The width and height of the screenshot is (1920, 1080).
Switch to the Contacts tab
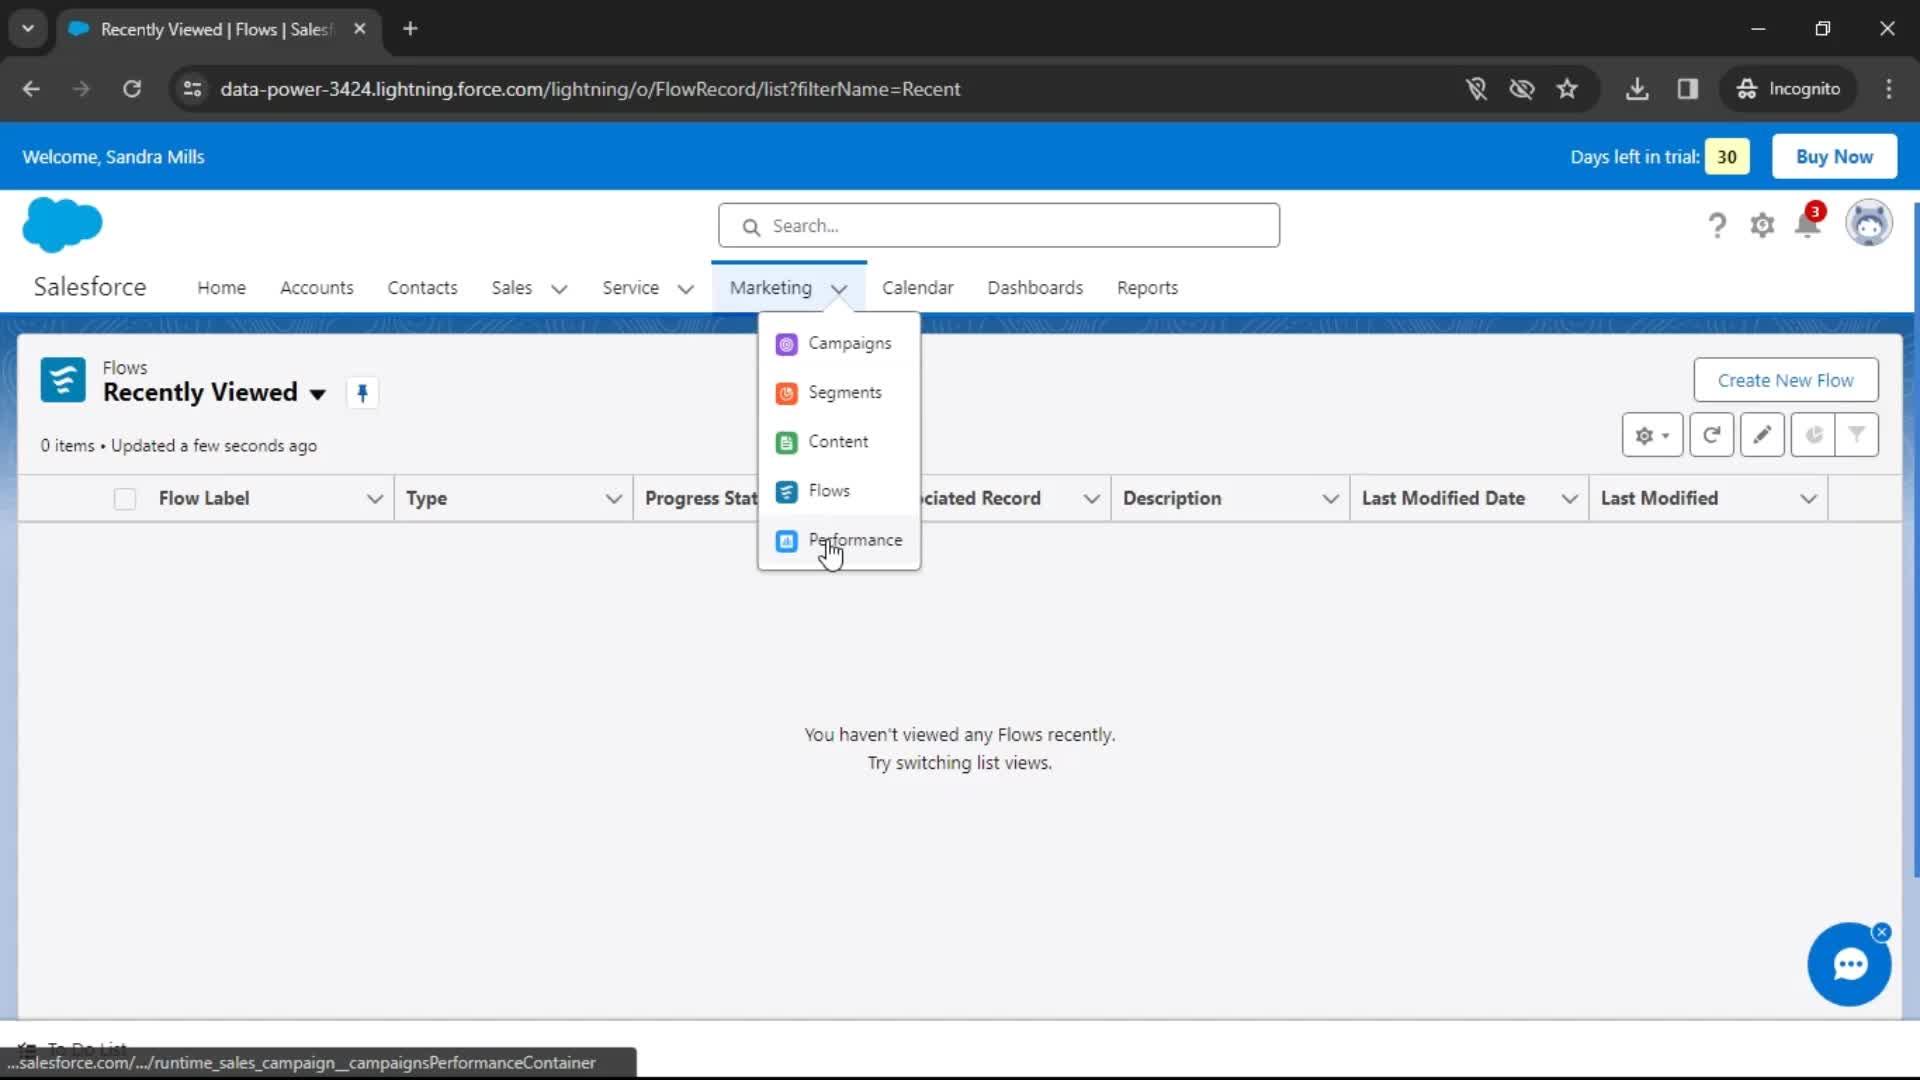point(422,288)
